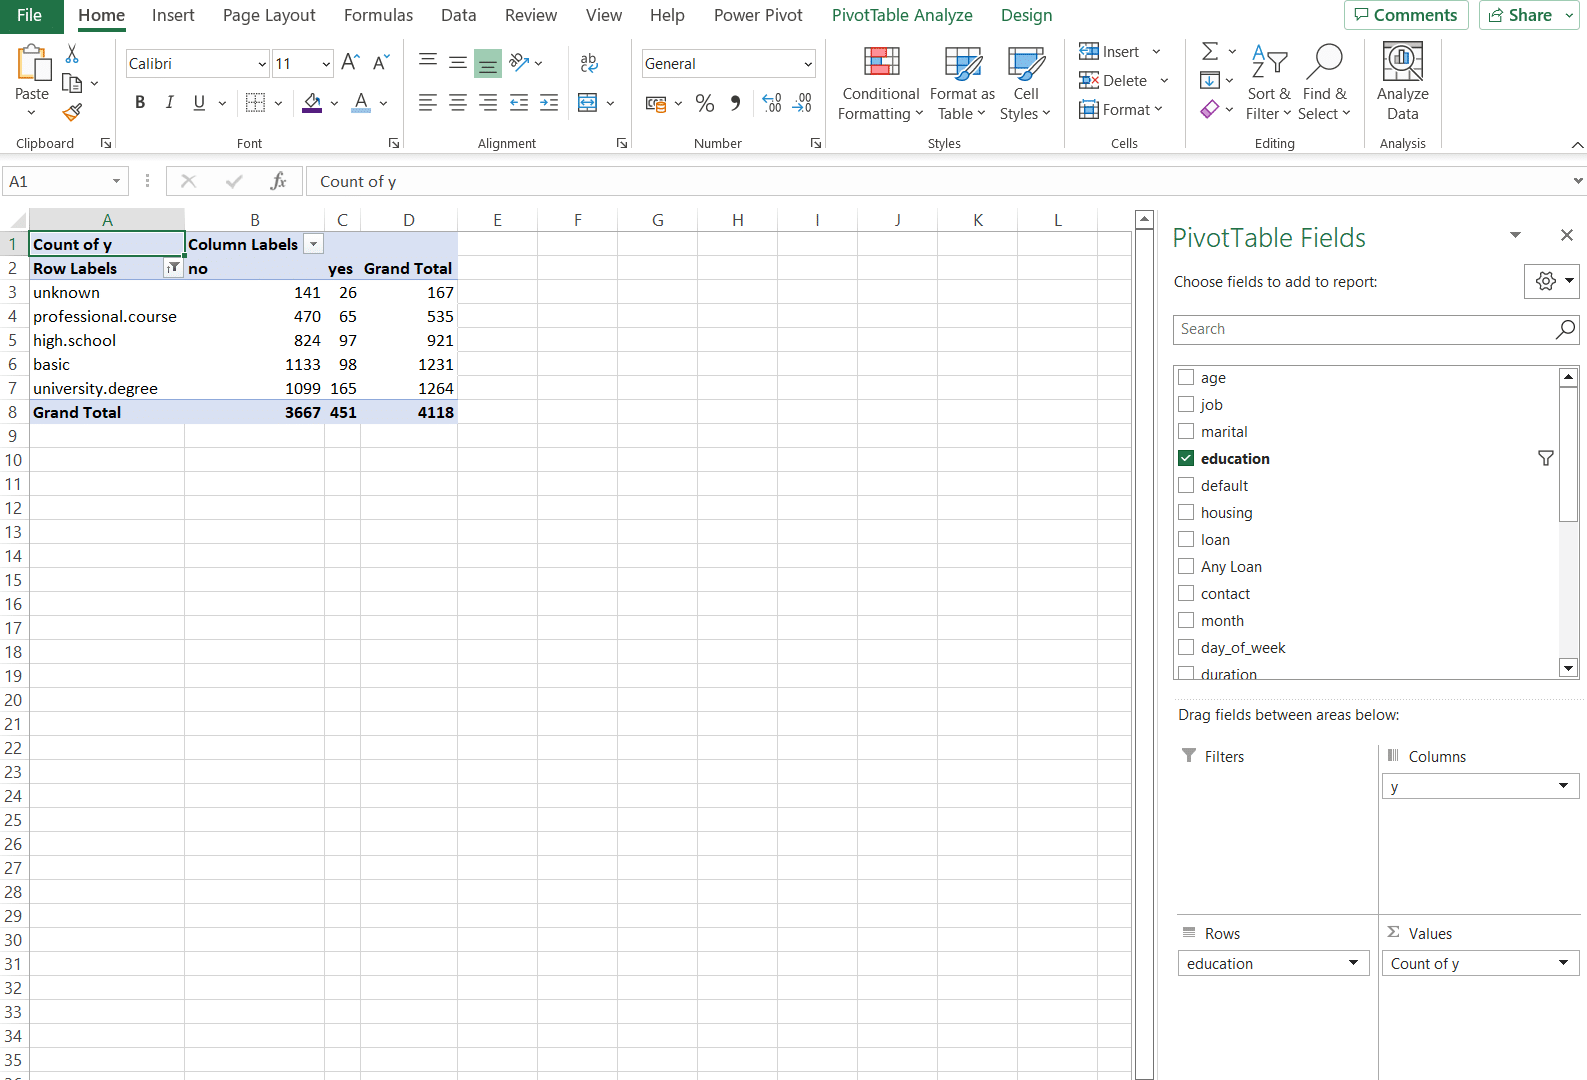Viewport: 1587px width, 1080px height.
Task: Switch to the Formulas tab
Action: pos(378,15)
